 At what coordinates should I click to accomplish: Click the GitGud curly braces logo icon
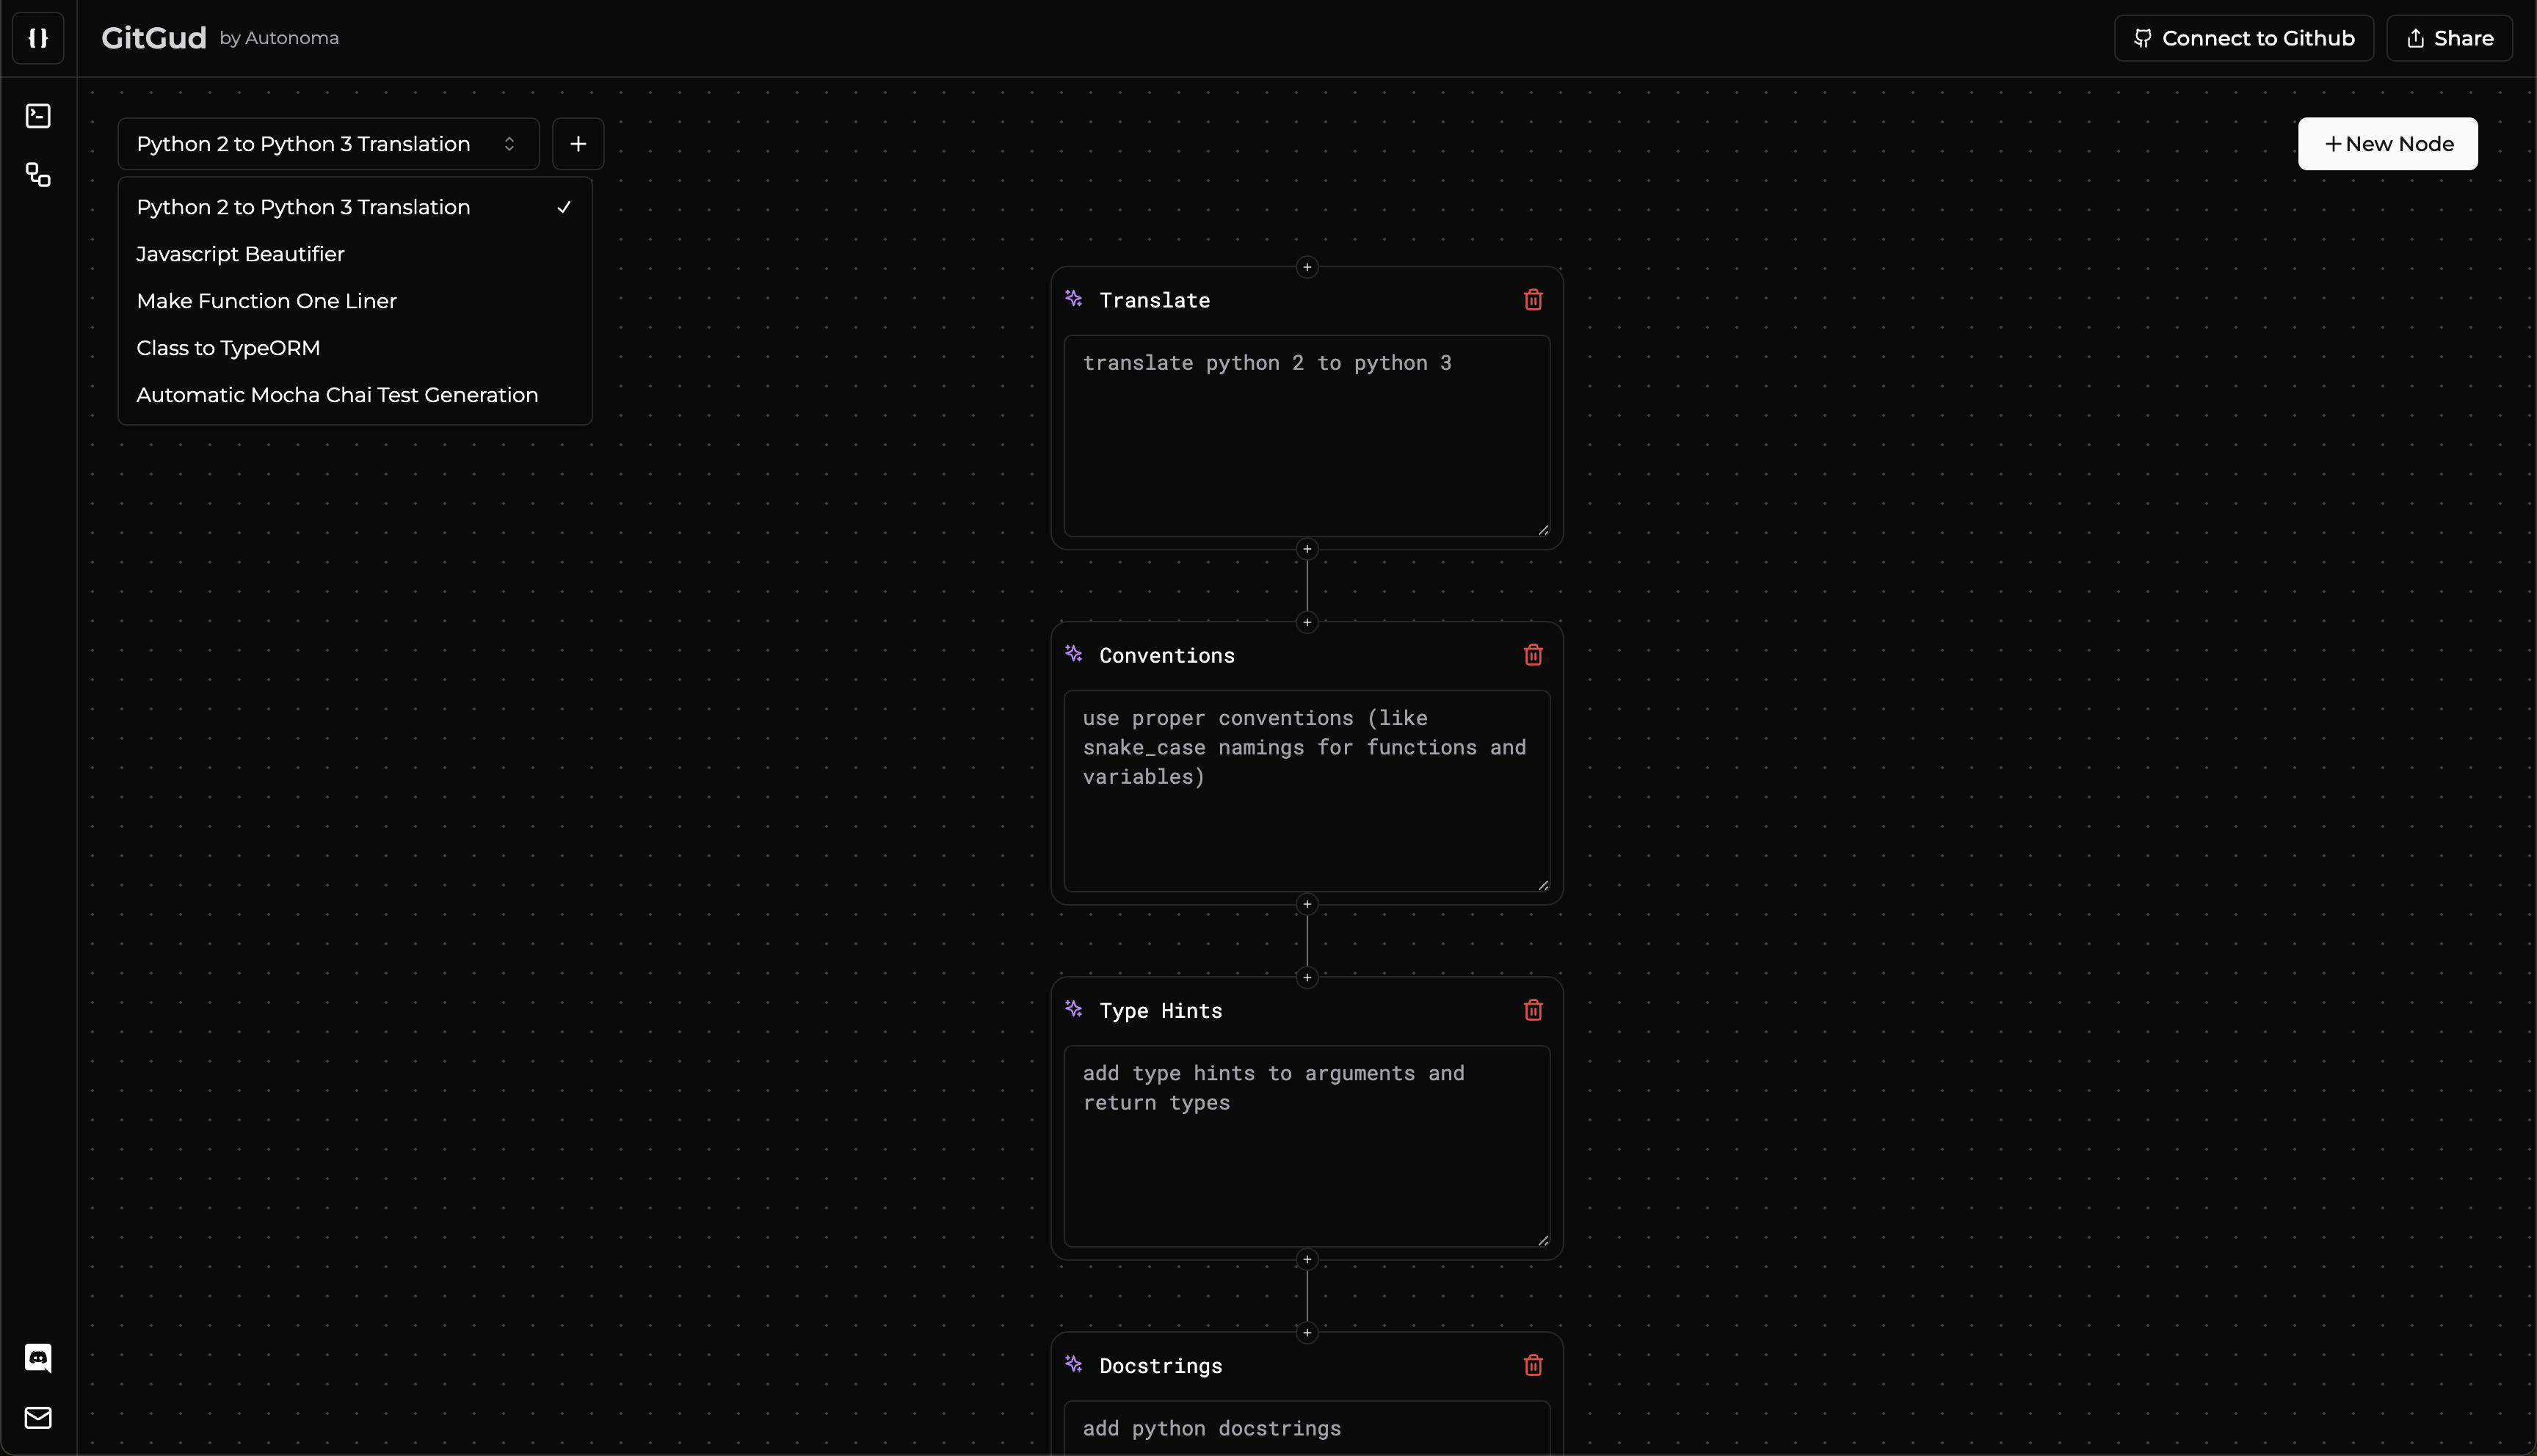click(x=38, y=38)
